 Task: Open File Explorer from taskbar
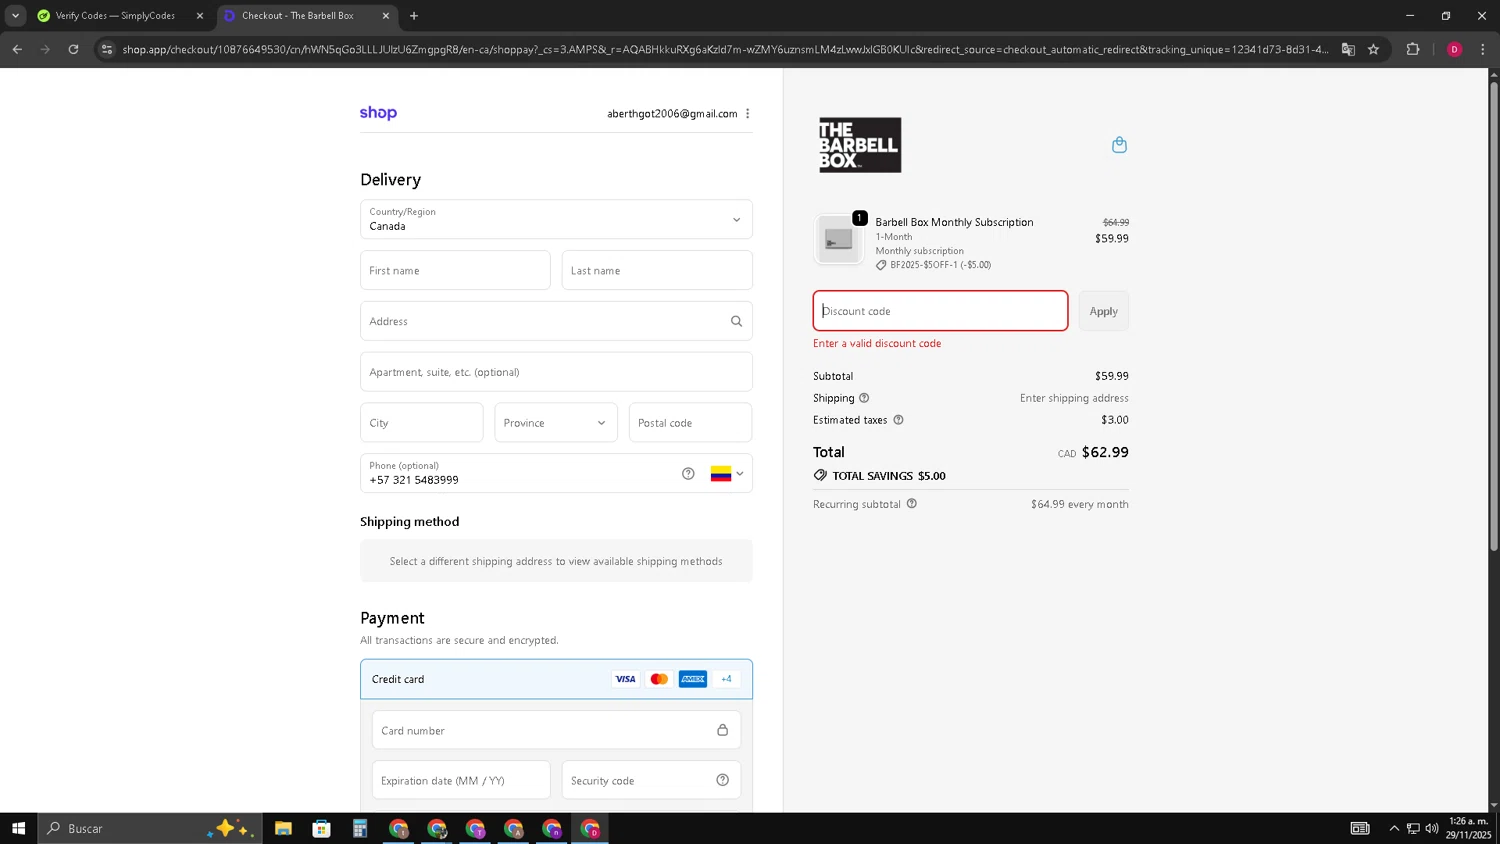pos(283,828)
